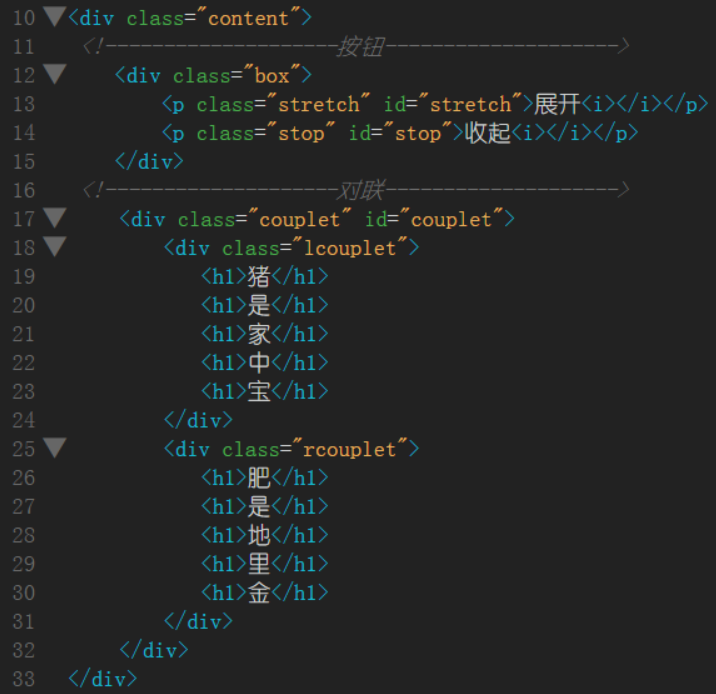The width and height of the screenshot is (716, 694).
Task: Click the closing </div> on line 32
Action: 154,651
